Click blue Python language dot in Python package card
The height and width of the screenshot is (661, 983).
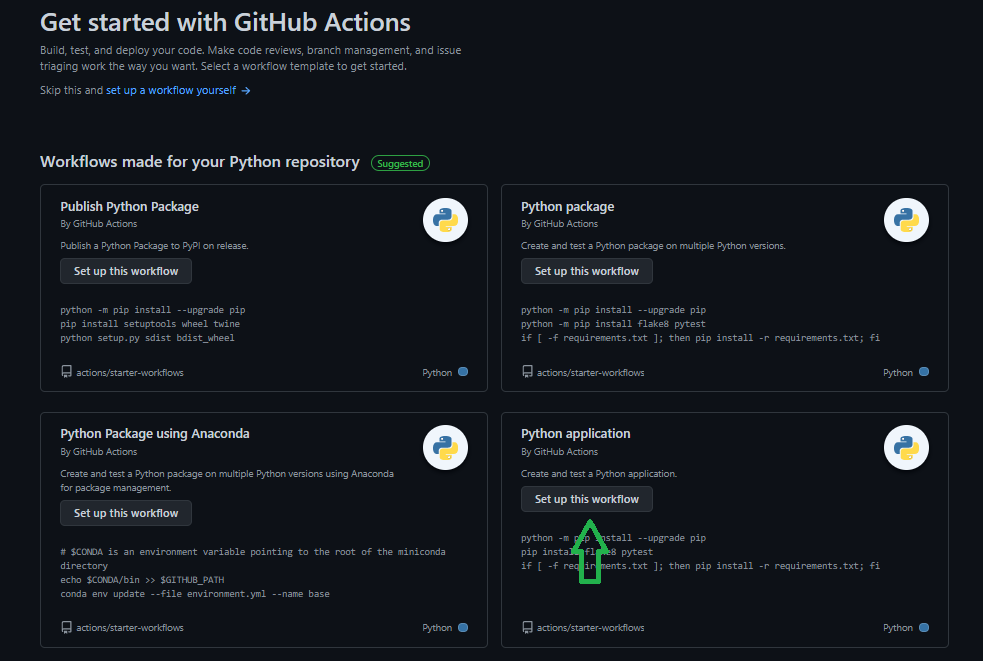pos(923,372)
